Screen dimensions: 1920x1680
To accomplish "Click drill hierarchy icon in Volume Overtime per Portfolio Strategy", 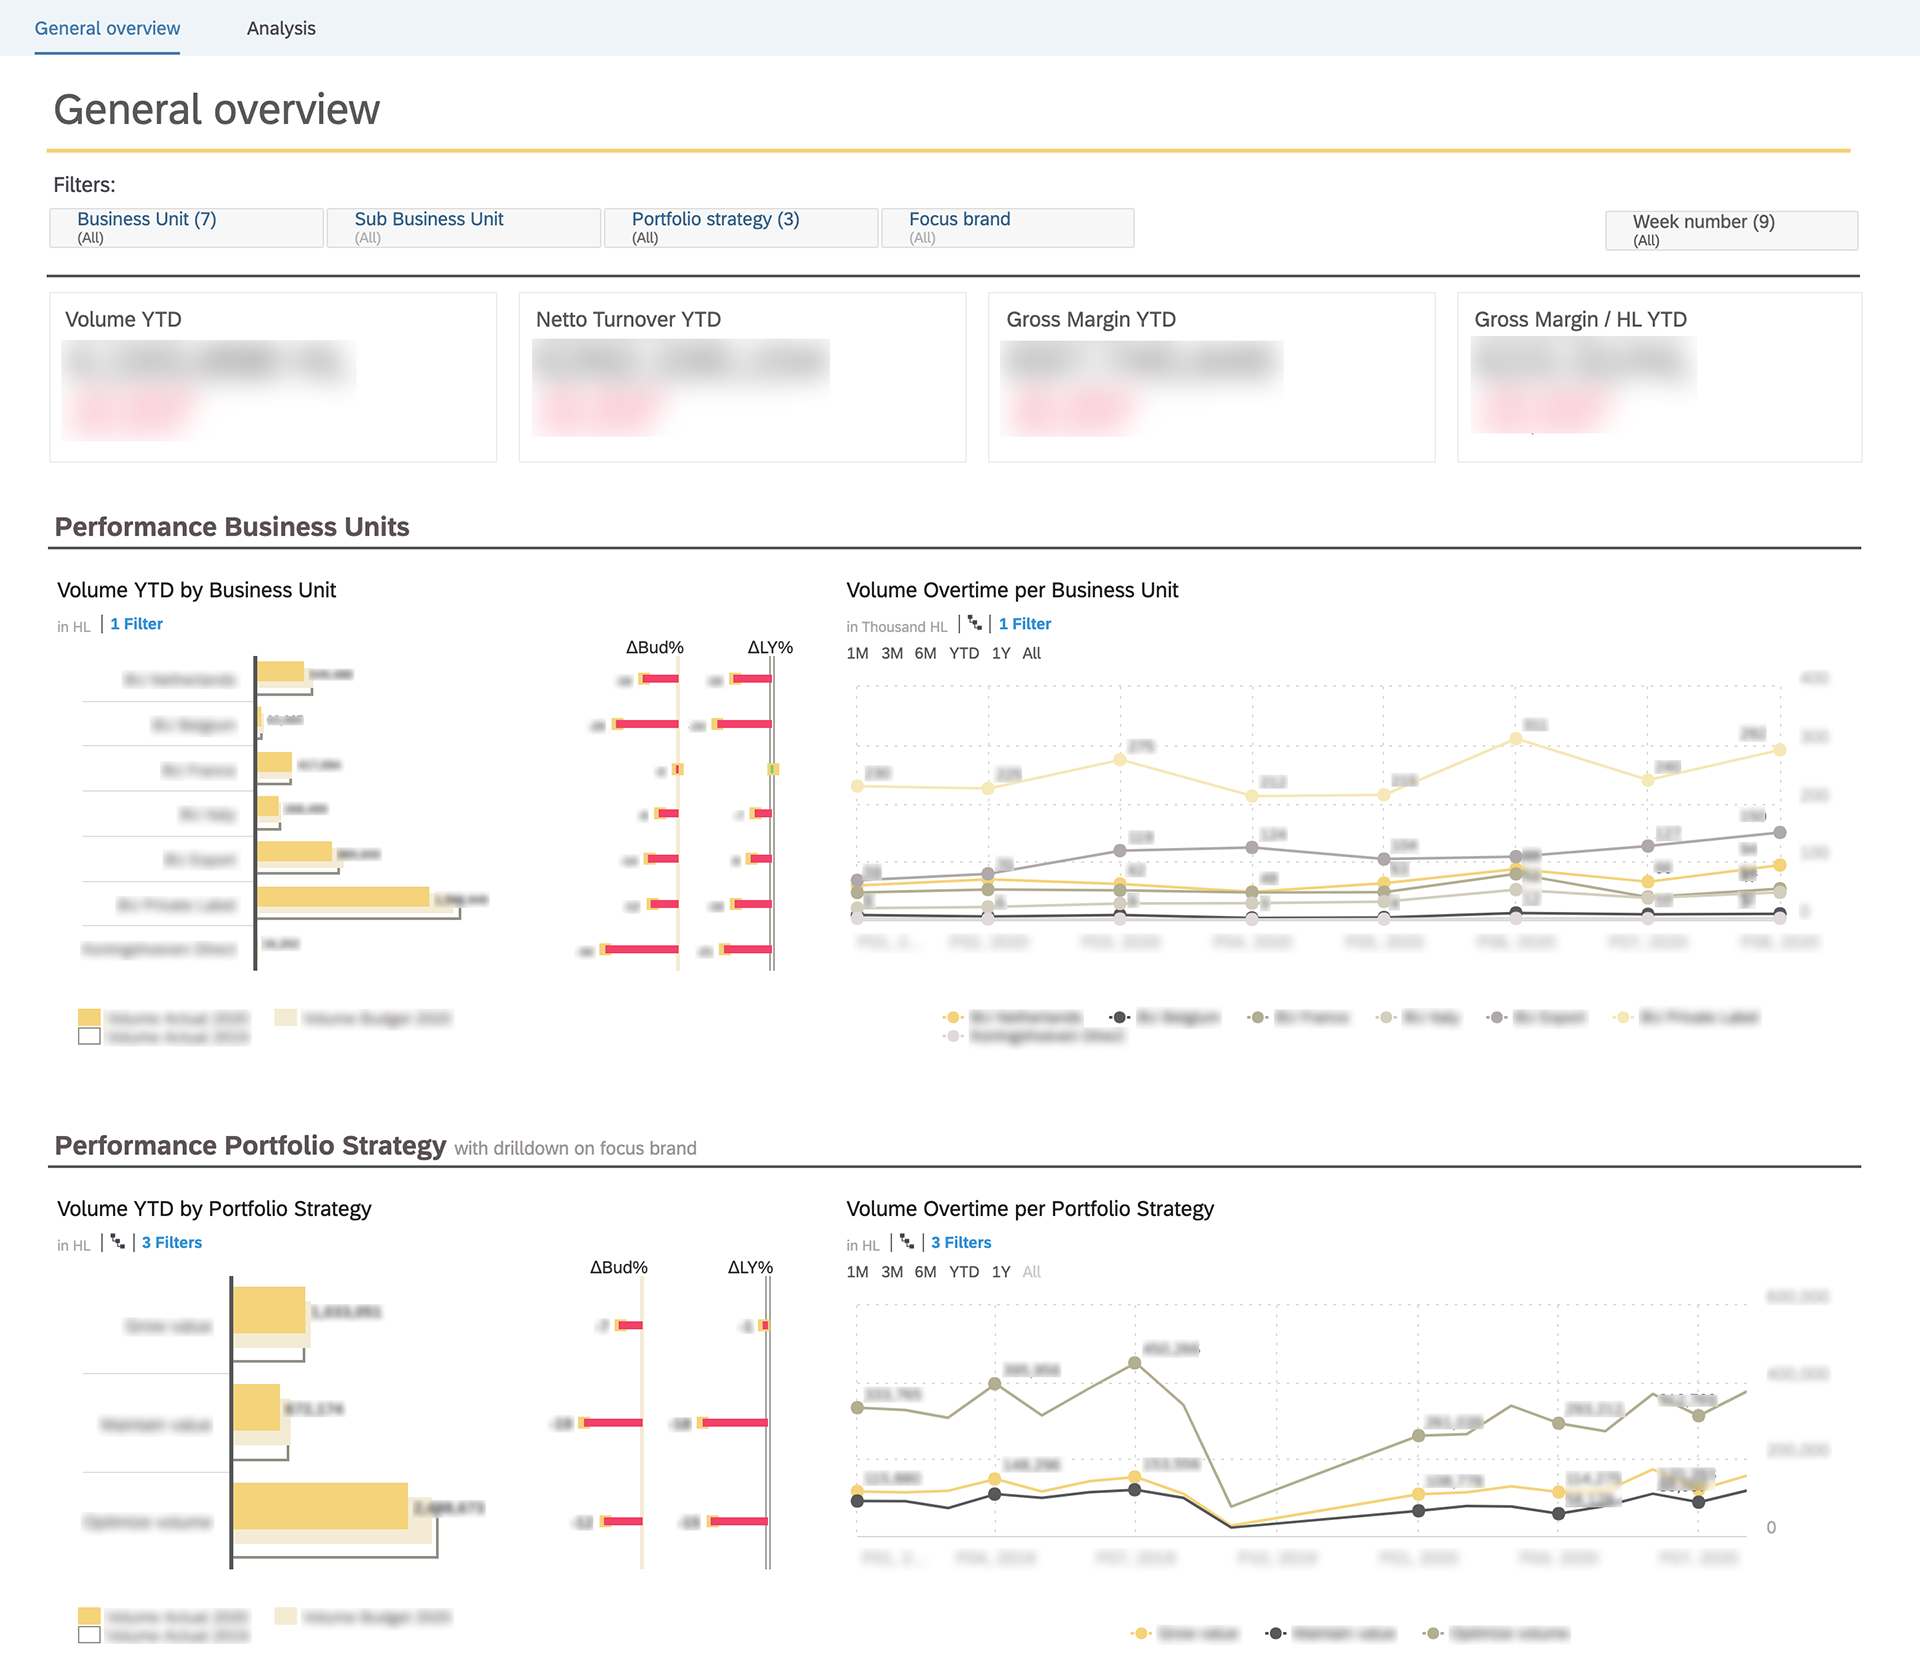I will 907,1242.
